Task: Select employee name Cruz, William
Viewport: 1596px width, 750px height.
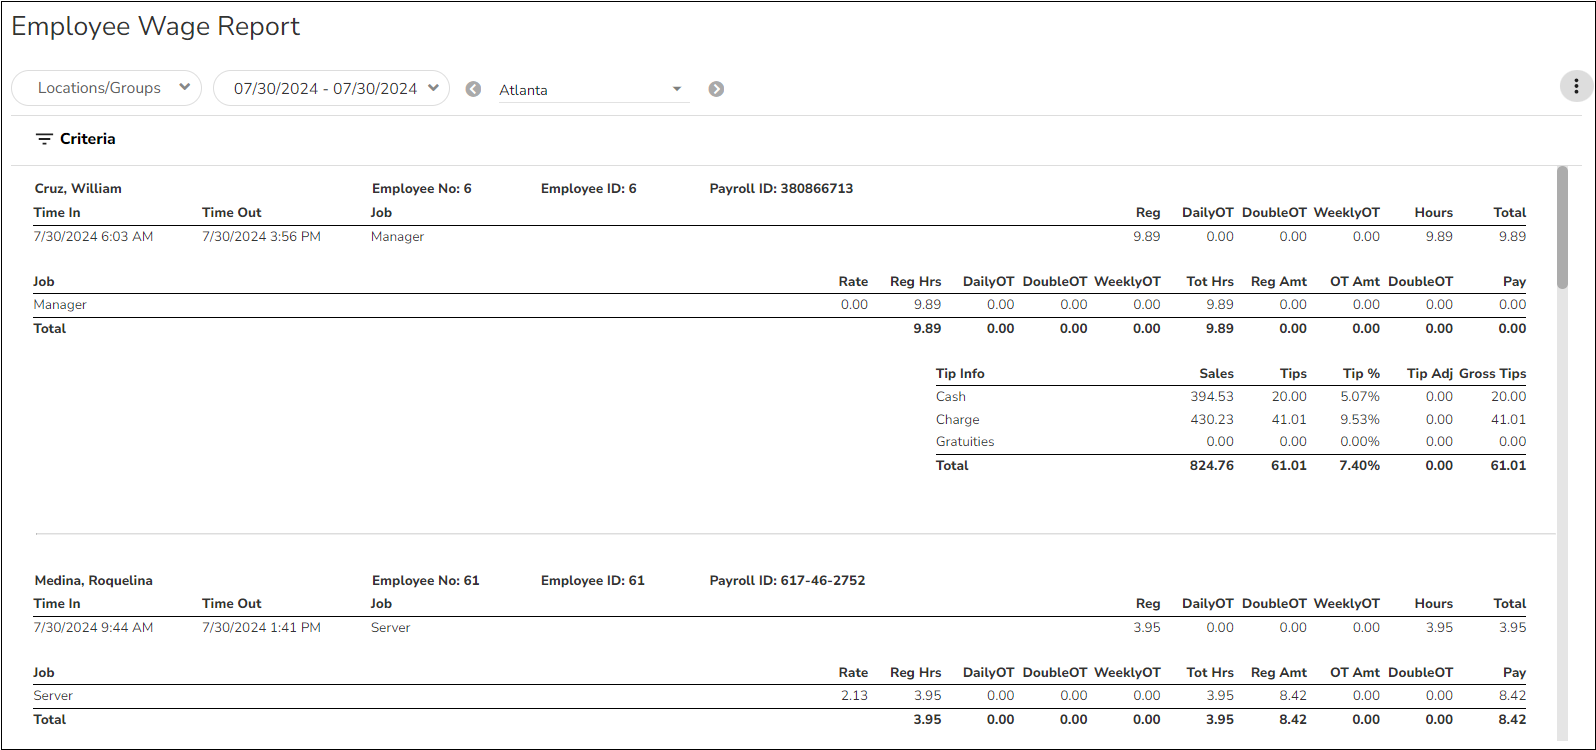Action: [78, 188]
